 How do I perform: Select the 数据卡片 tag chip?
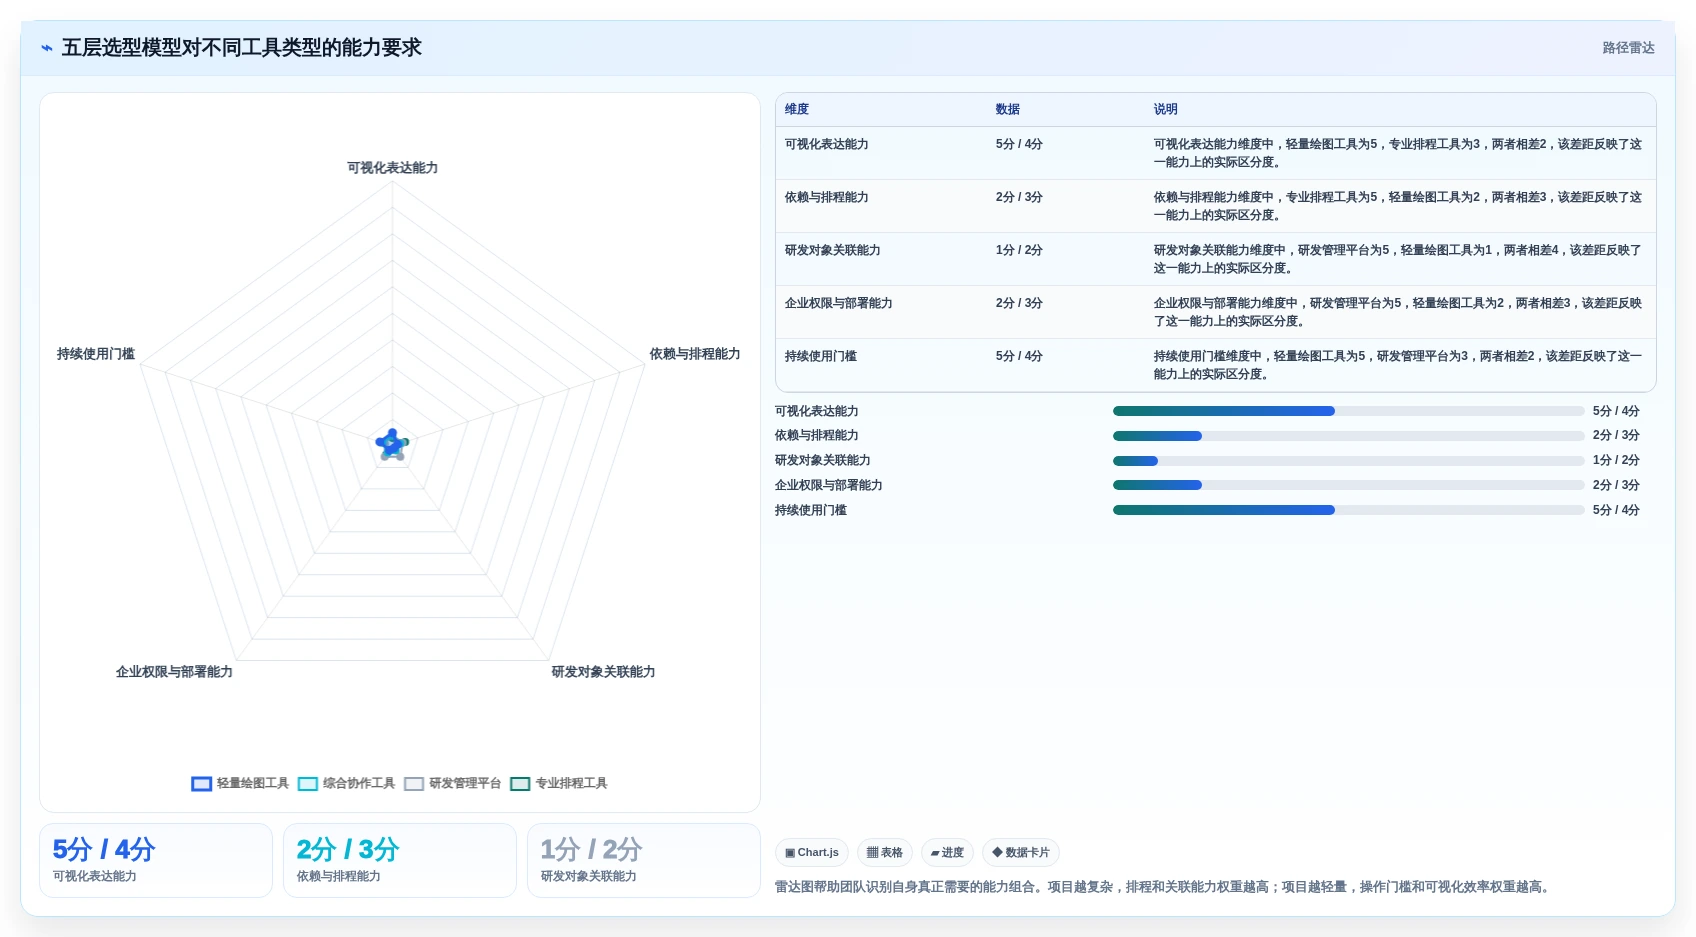click(1021, 853)
